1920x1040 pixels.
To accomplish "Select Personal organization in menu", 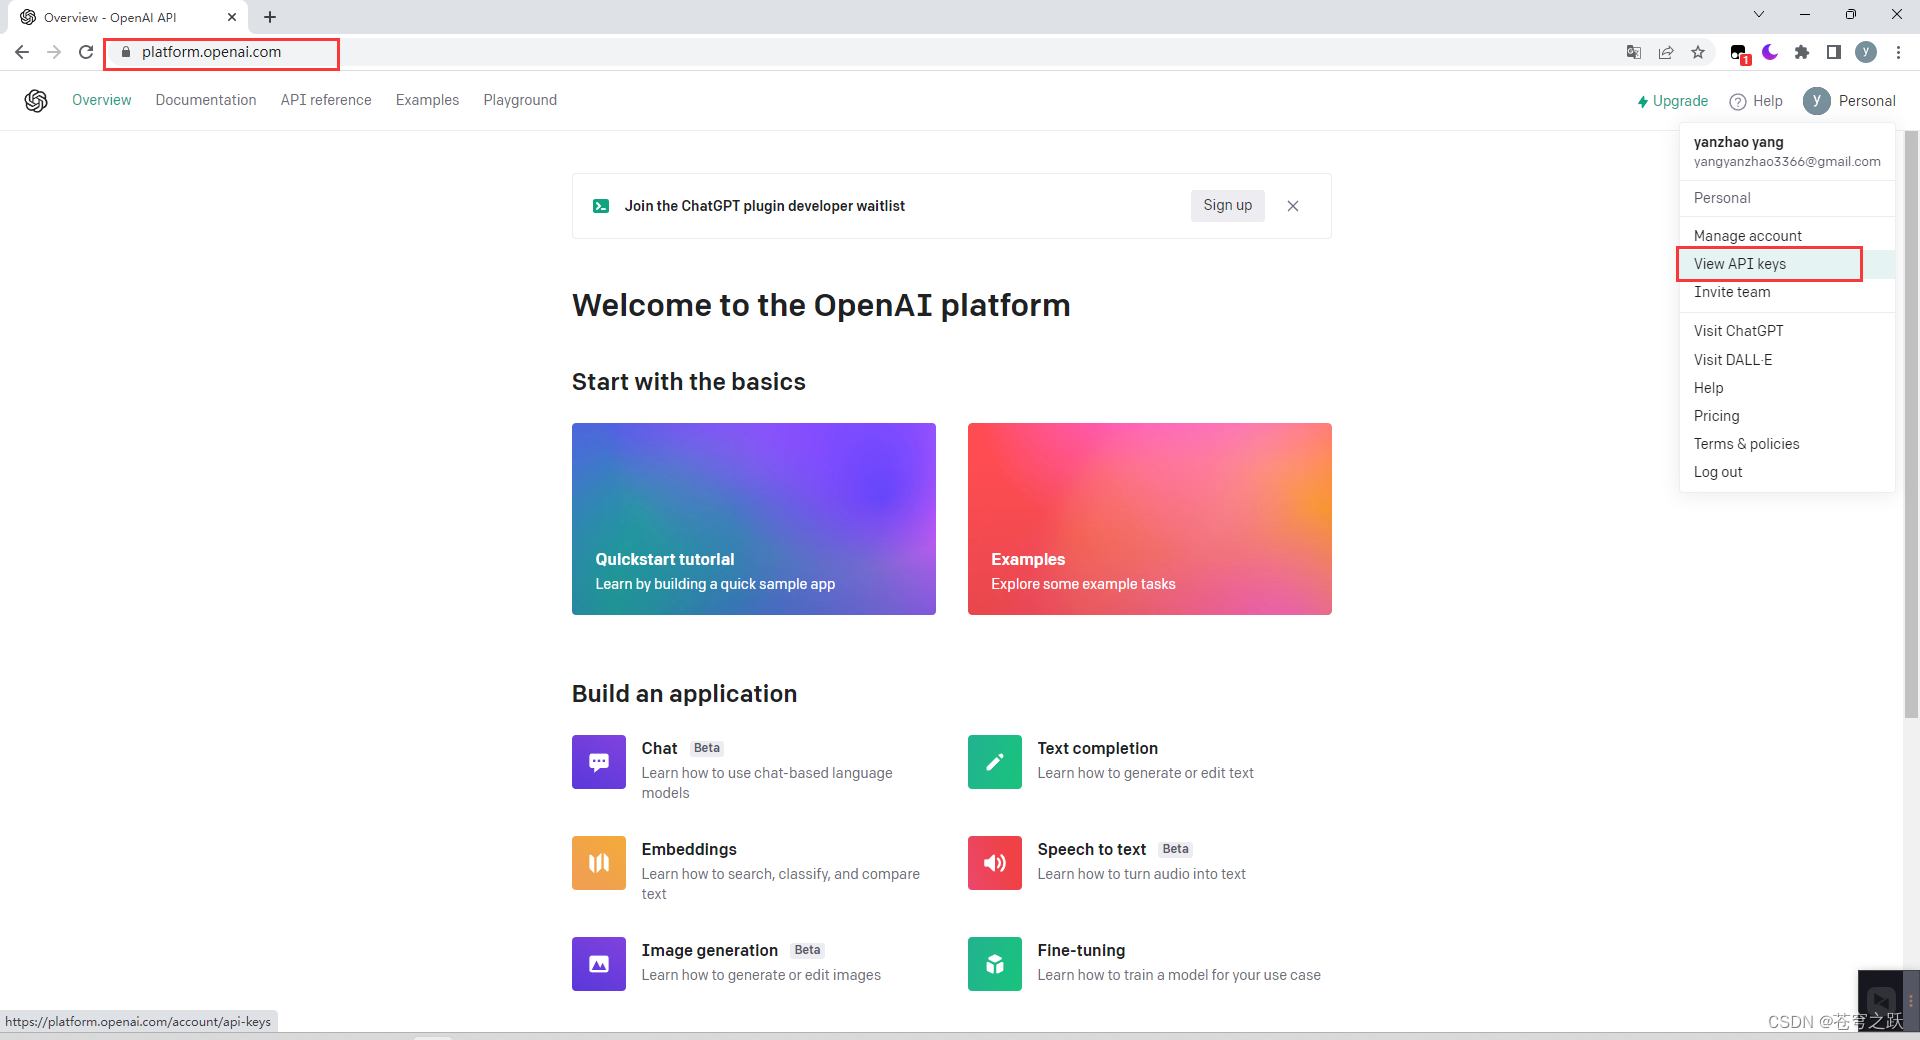I will point(1787,198).
